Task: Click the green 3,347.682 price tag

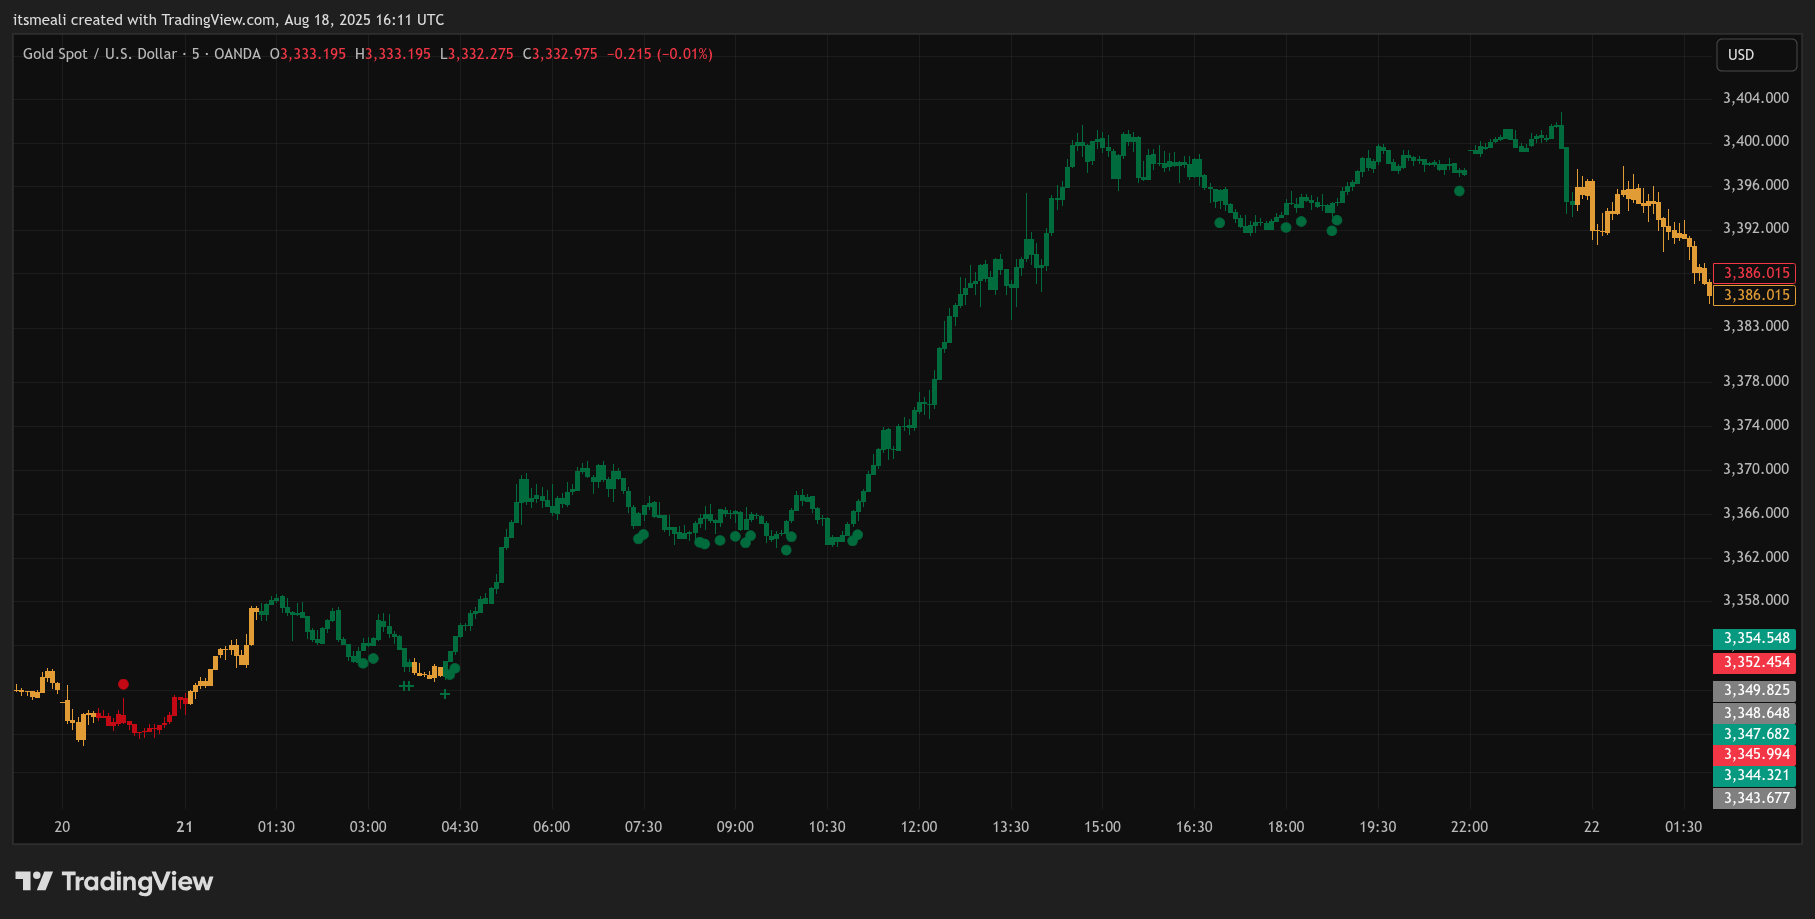Action: click(1755, 734)
